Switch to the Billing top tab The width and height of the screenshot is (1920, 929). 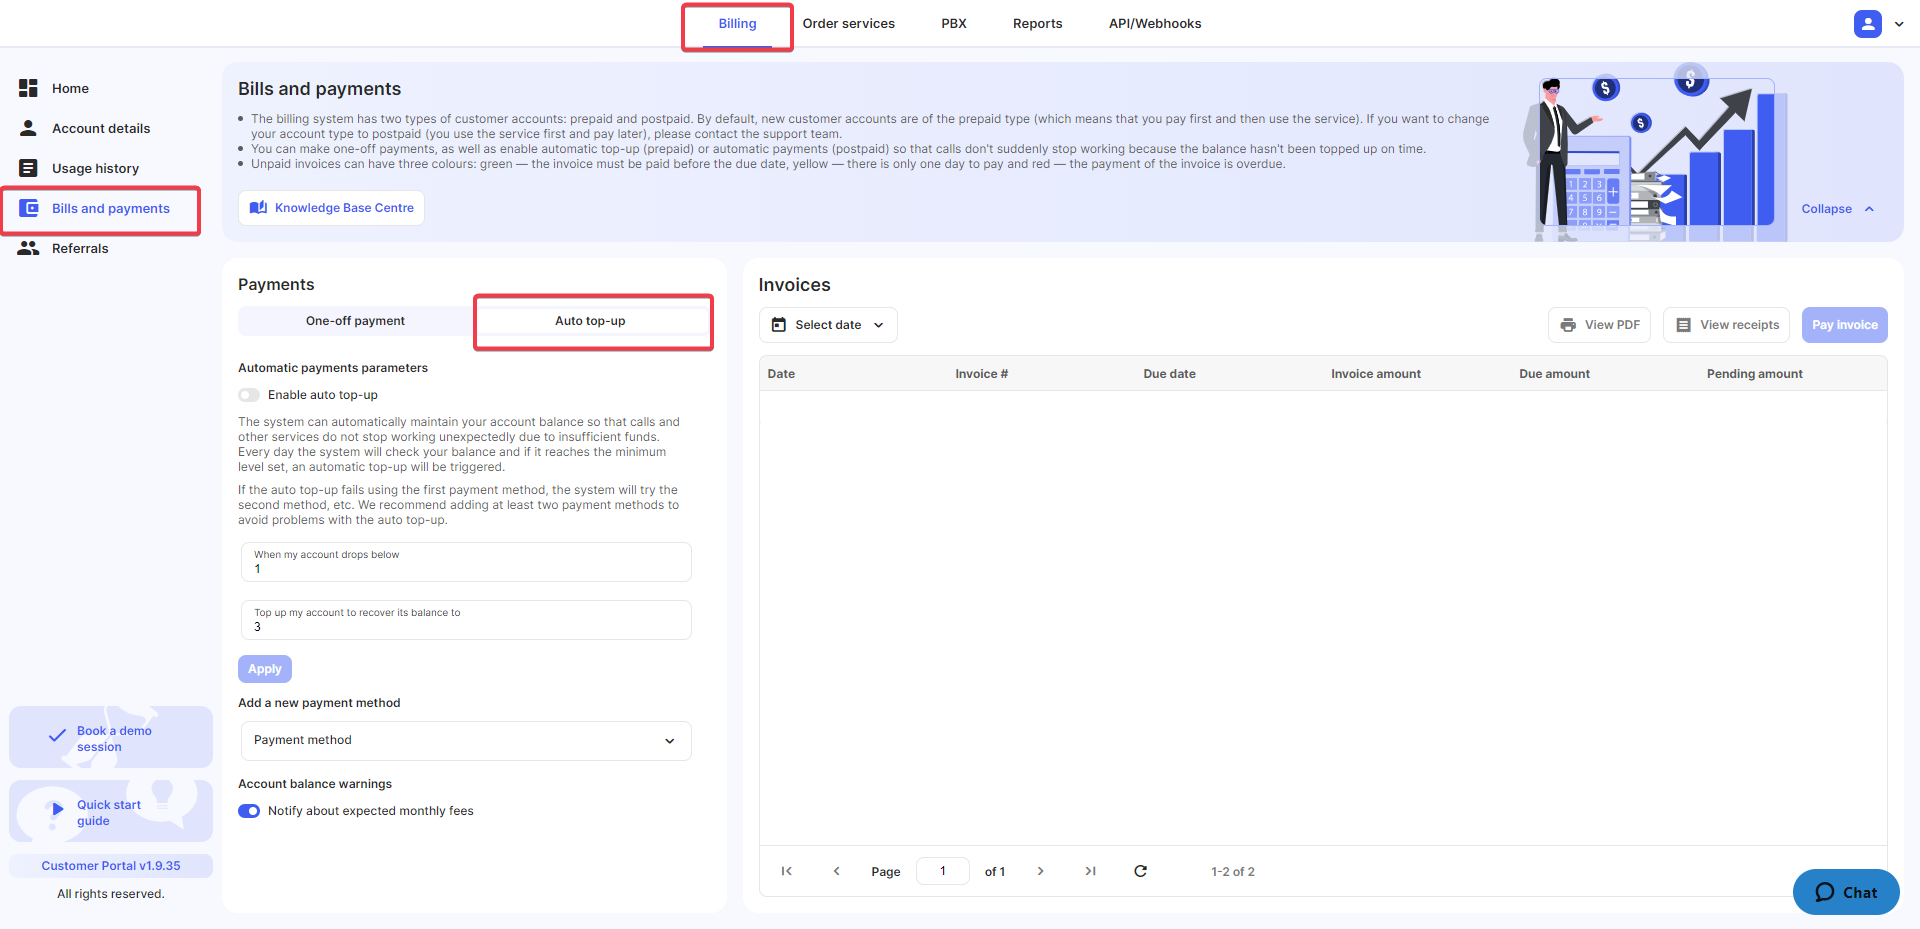coord(737,24)
